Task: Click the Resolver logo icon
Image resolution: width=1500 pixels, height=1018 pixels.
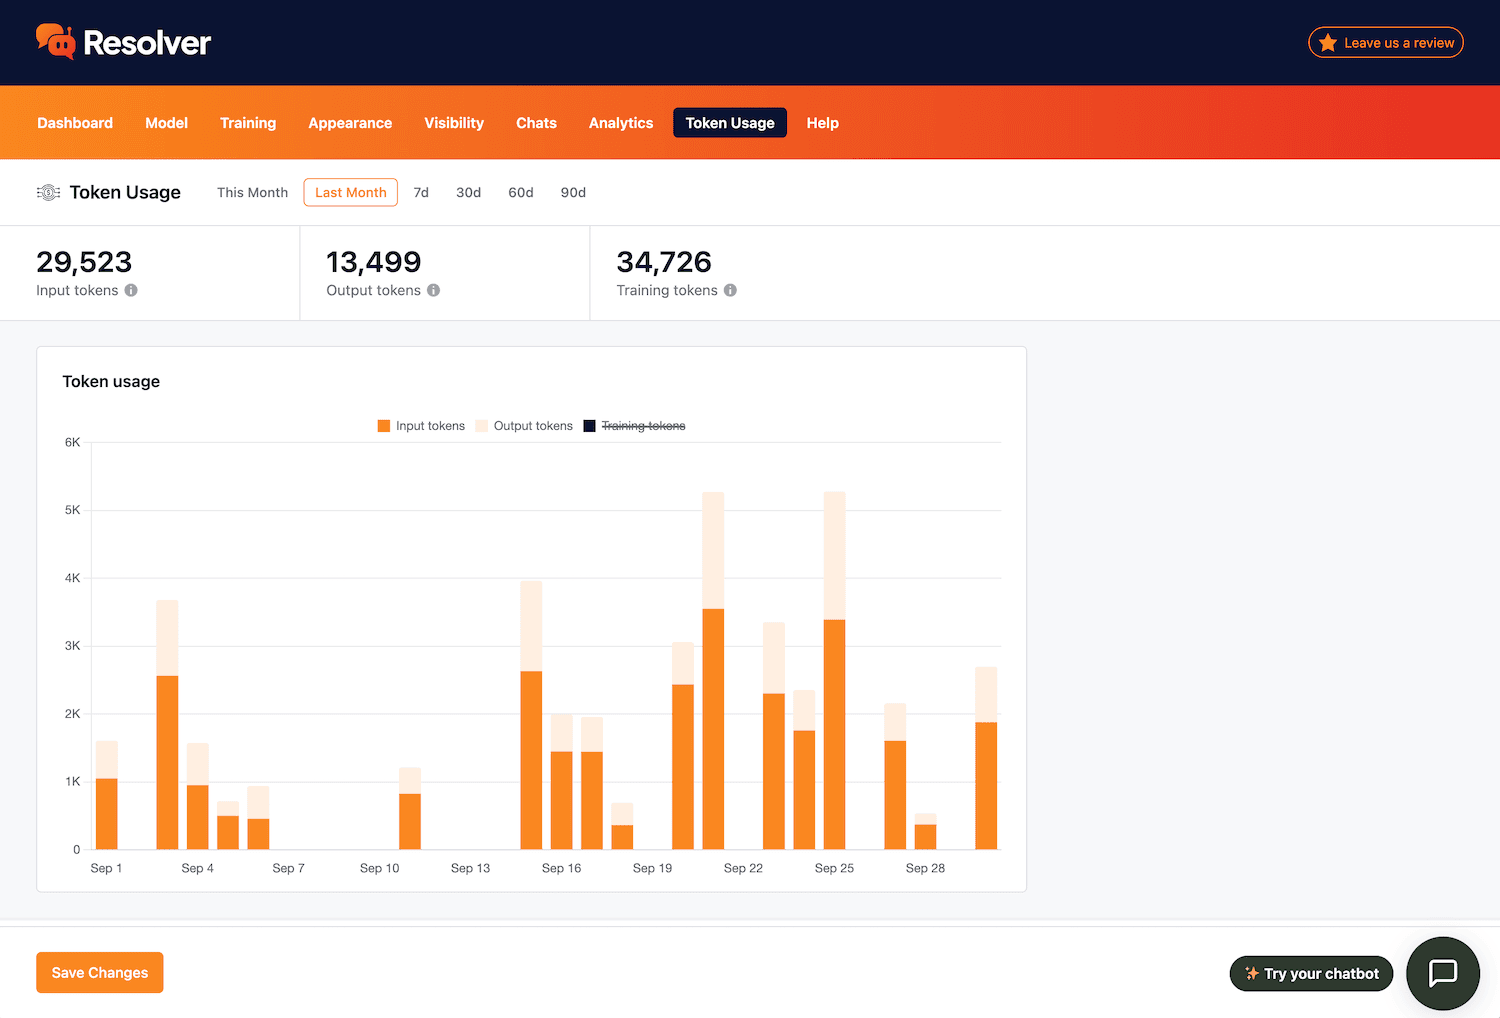Action: pyautogui.click(x=56, y=42)
